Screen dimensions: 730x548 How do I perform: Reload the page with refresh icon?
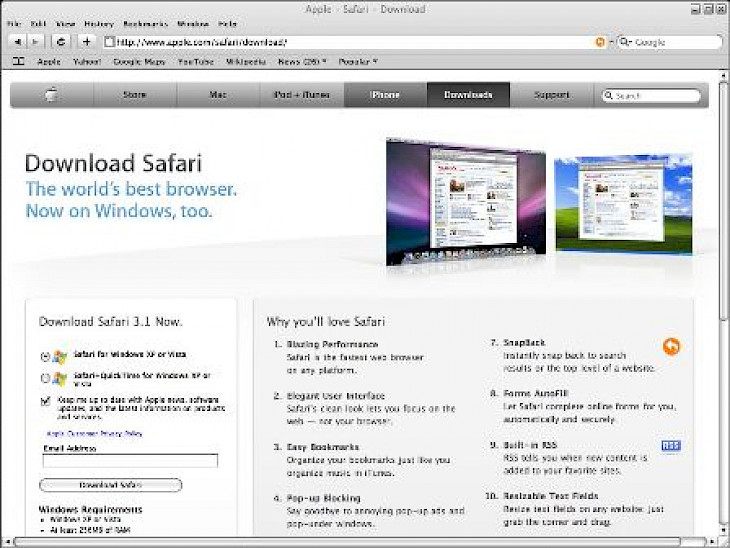(x=61, y=42)
